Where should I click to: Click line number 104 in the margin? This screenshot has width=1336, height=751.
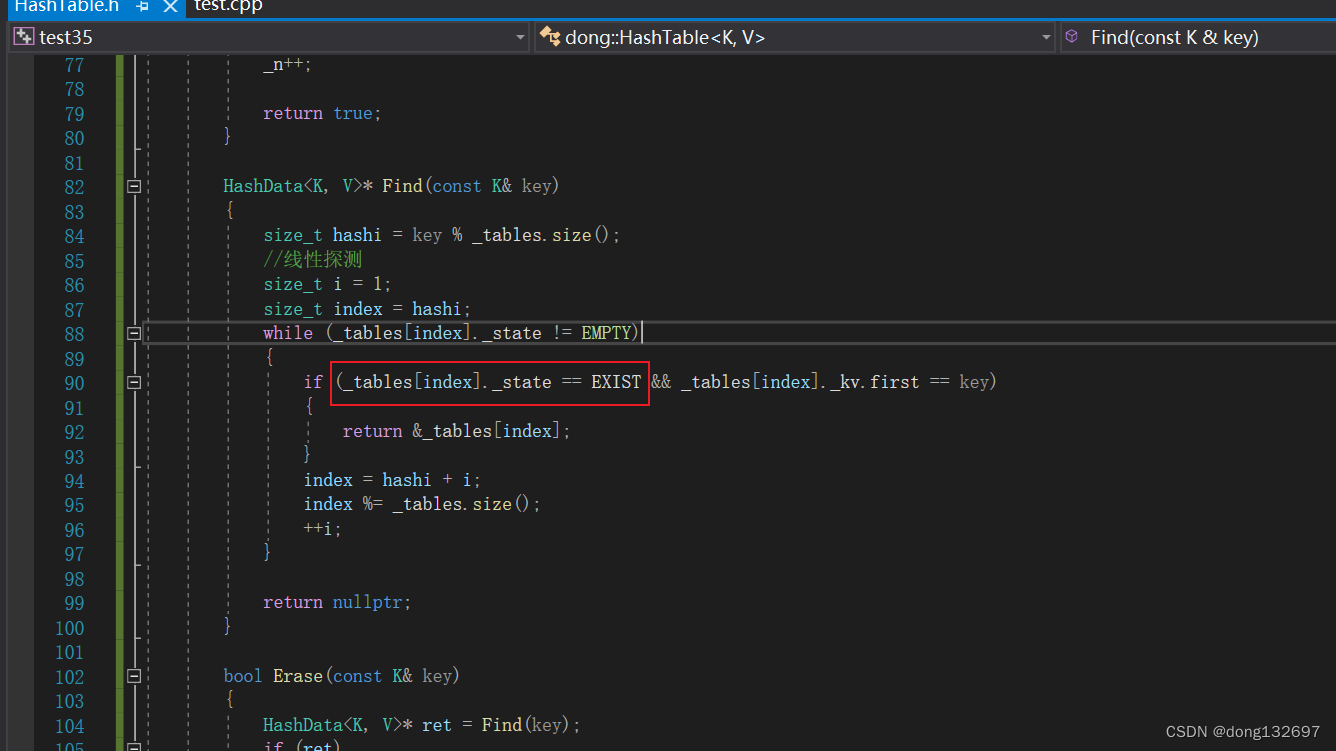pyautogui.click(x=69, y=726)
